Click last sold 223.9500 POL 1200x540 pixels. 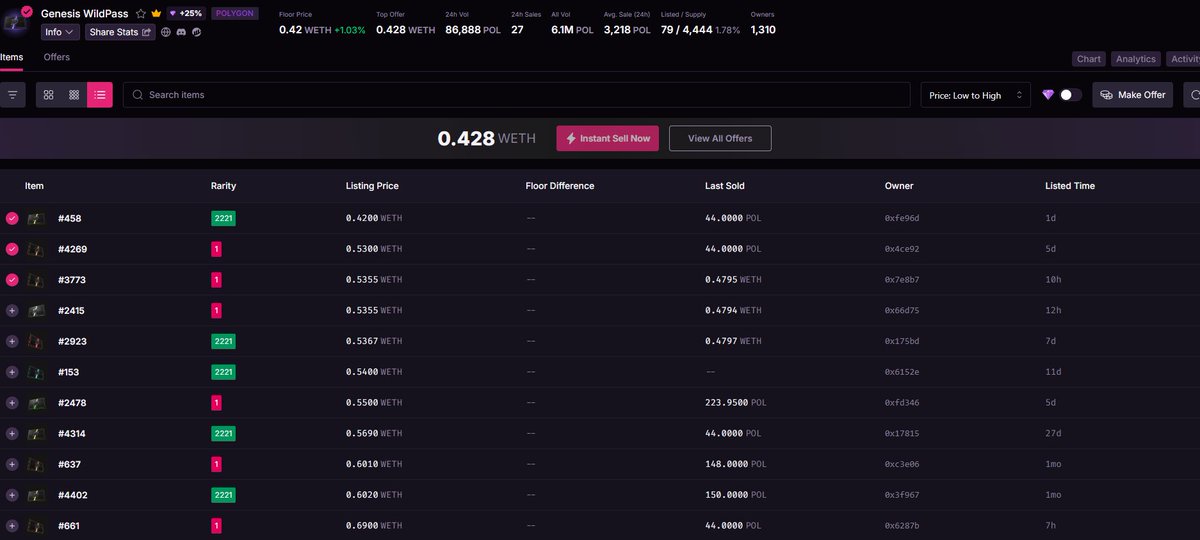click(736, 403)
